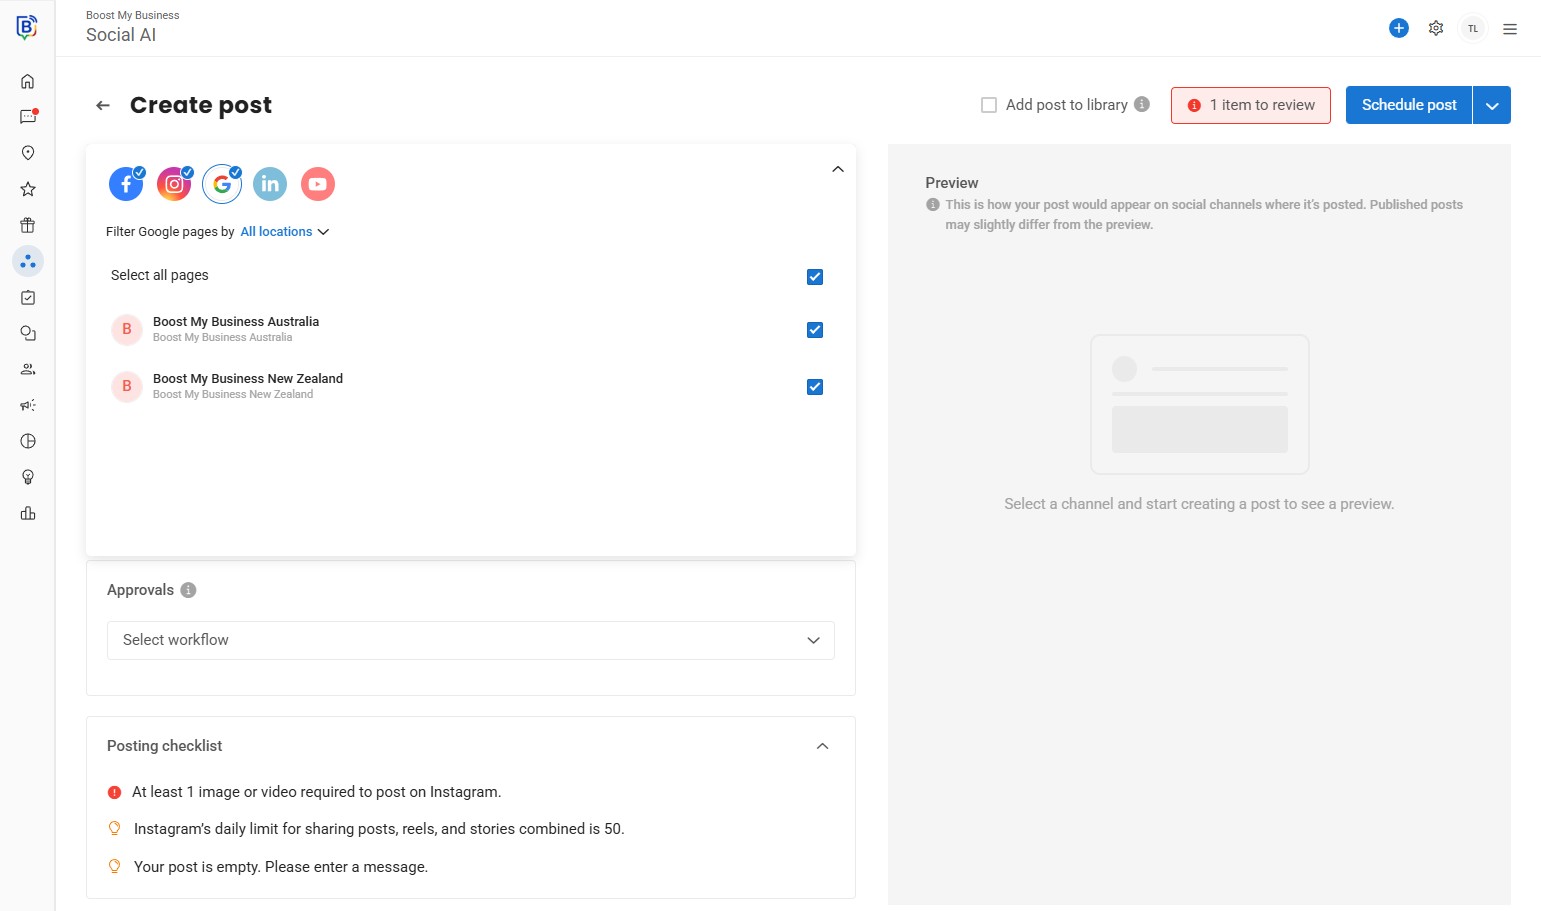Open the Select workflow dropdown
This screenshot has width=1541, height=911.
[x=470, y=640]
